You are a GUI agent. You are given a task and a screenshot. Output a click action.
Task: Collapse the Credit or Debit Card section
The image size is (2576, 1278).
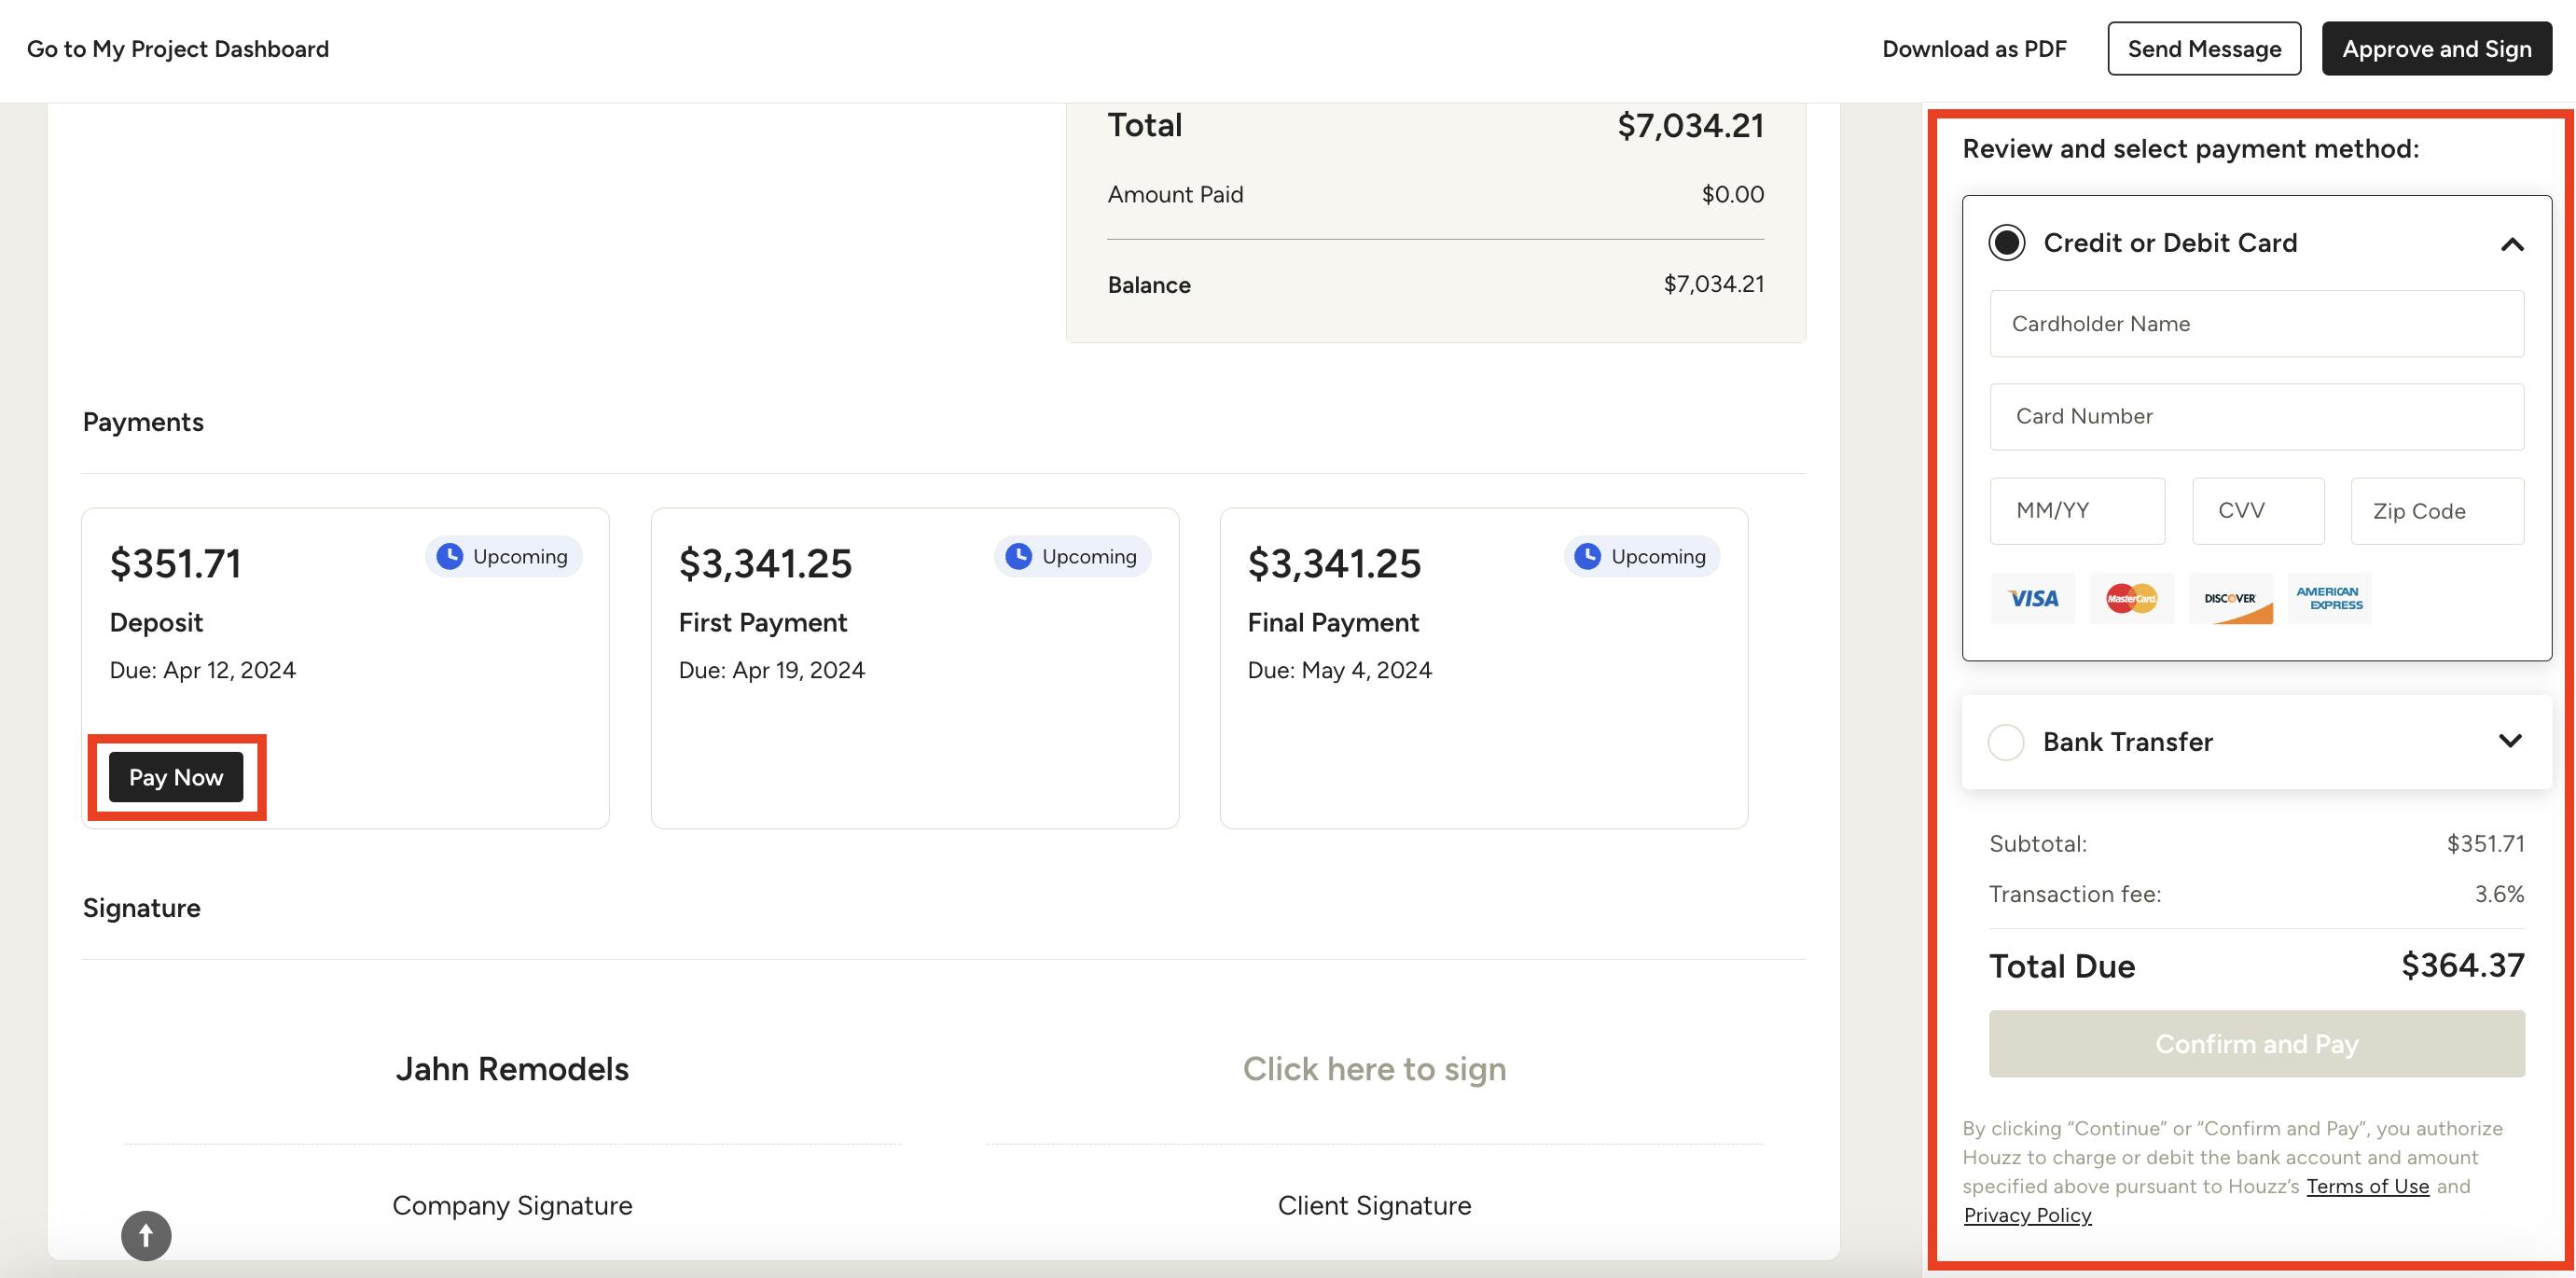tap(2513, 243)
